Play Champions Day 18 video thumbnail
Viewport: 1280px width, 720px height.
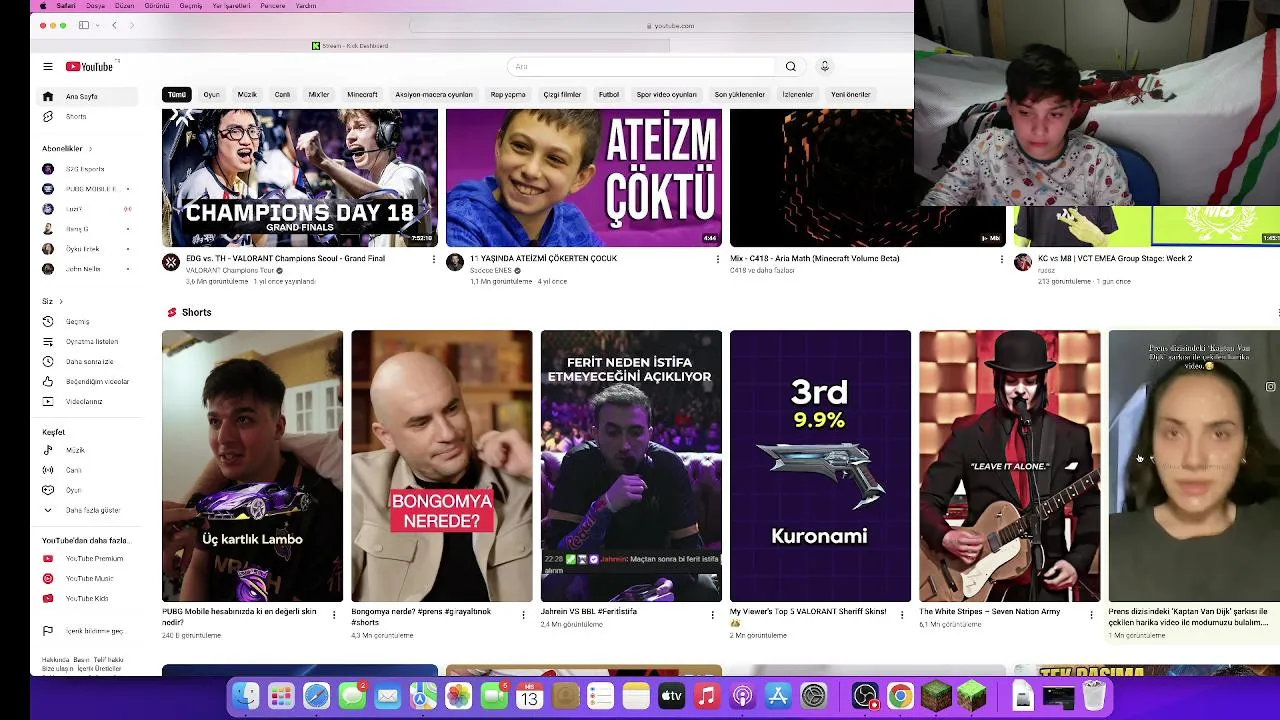coord(300,178)
